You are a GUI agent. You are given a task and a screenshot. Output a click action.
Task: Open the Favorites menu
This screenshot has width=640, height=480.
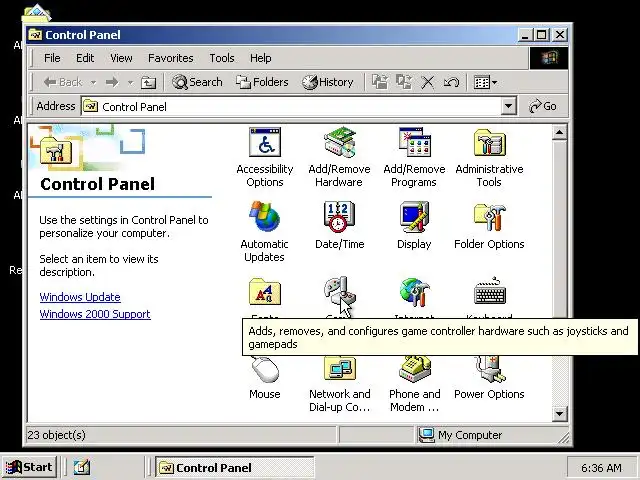click(x=171, y=58)
